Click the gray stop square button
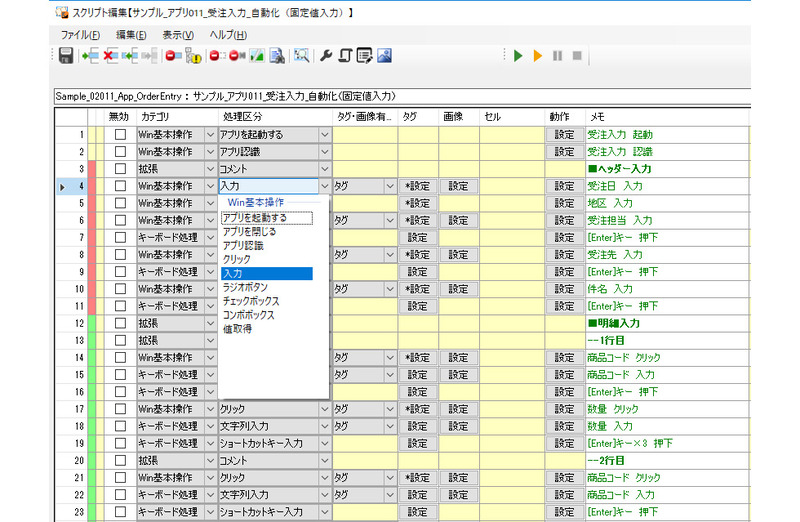This screenshot has width=800, height=522. [x=577, y=56]
